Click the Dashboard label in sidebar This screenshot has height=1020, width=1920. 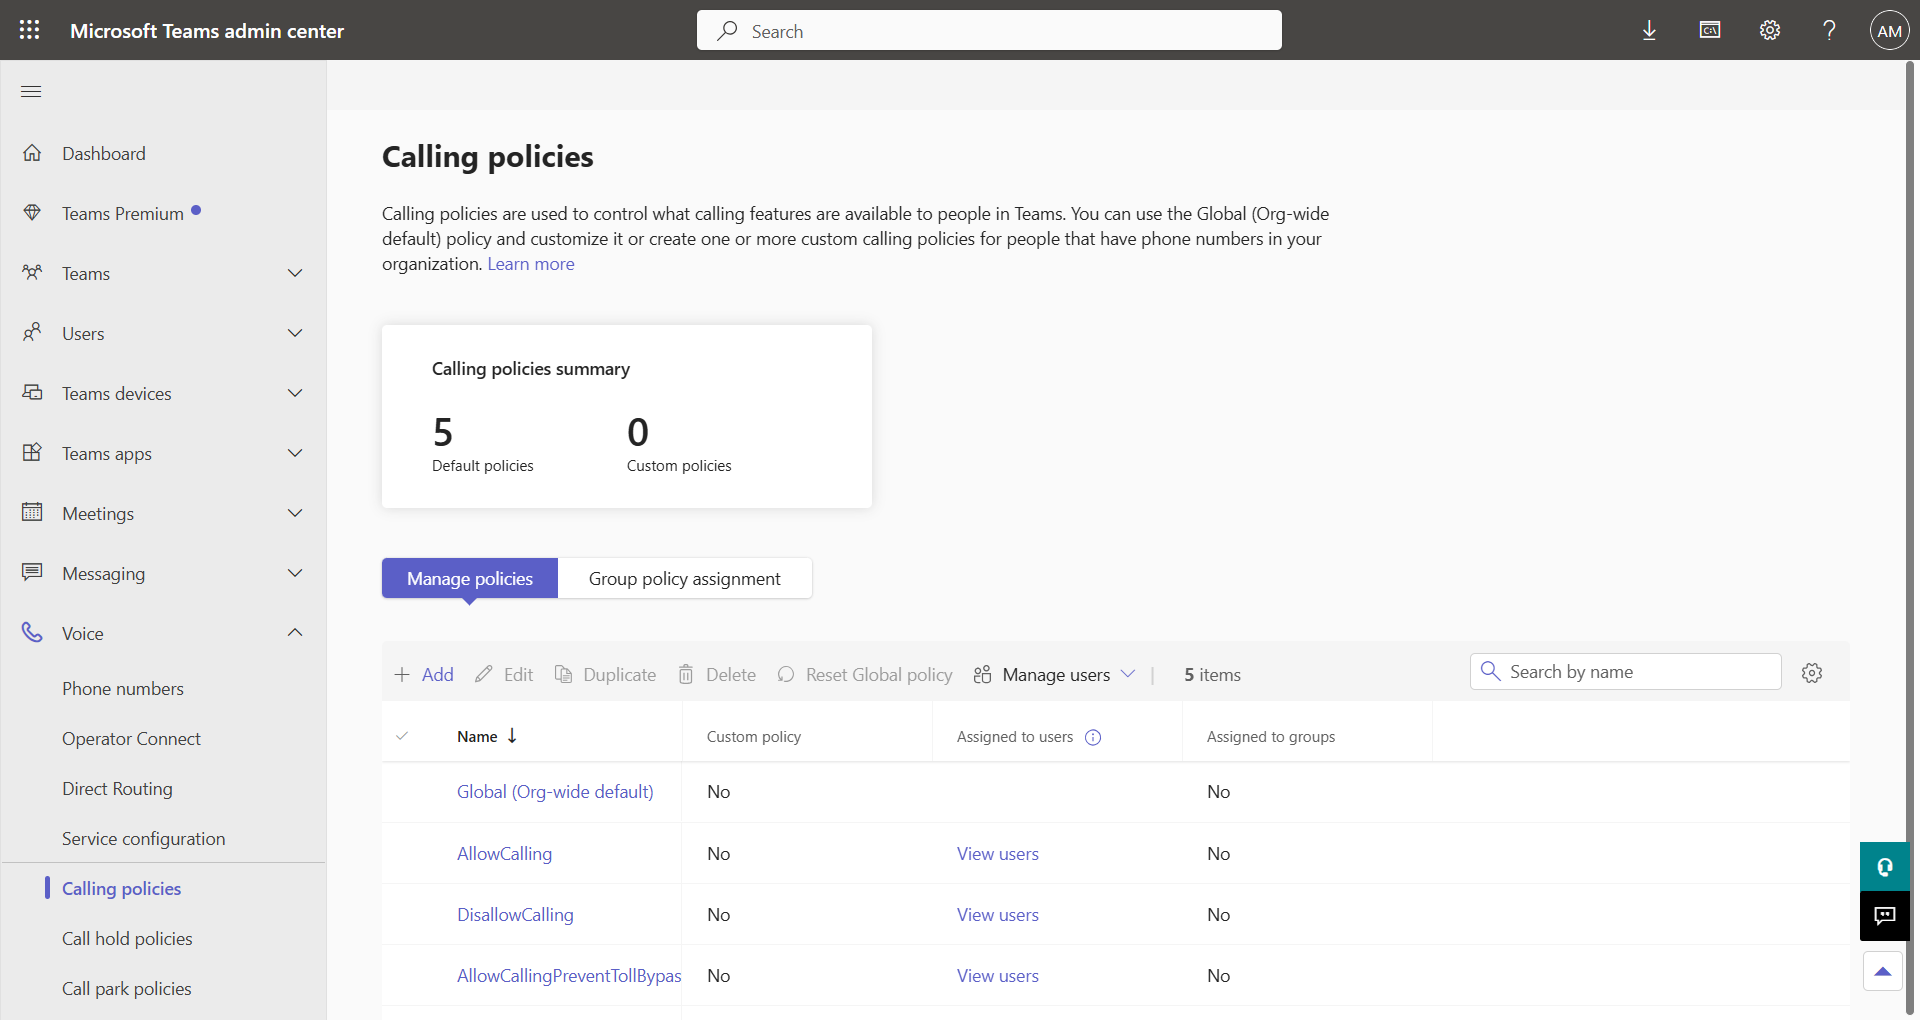pyautogui.click(x=104, y=153)
